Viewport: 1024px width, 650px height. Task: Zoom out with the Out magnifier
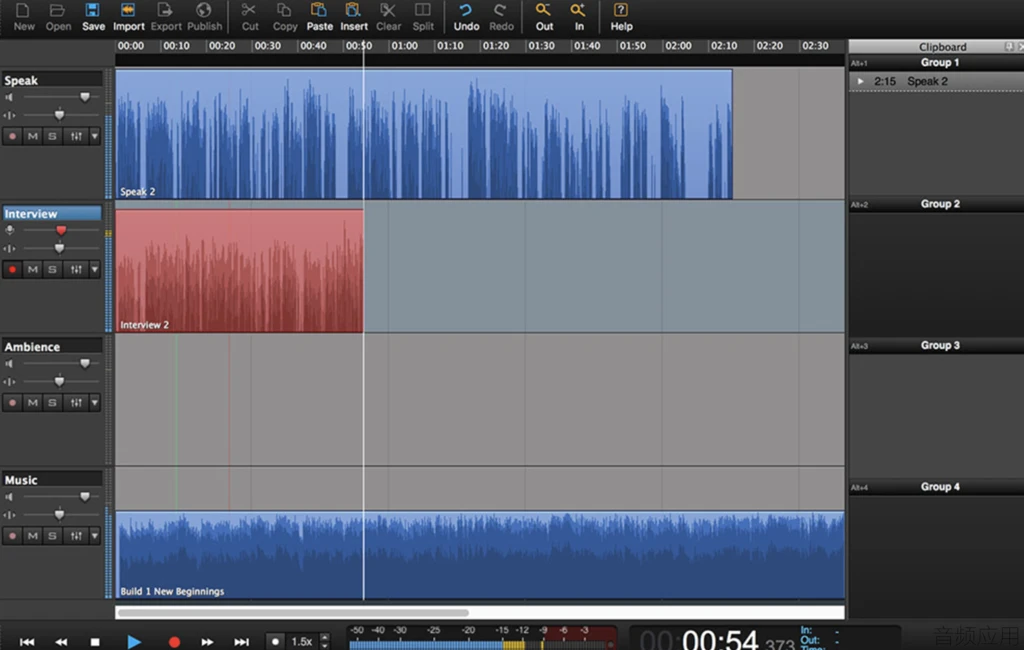[x=544, y=11]
